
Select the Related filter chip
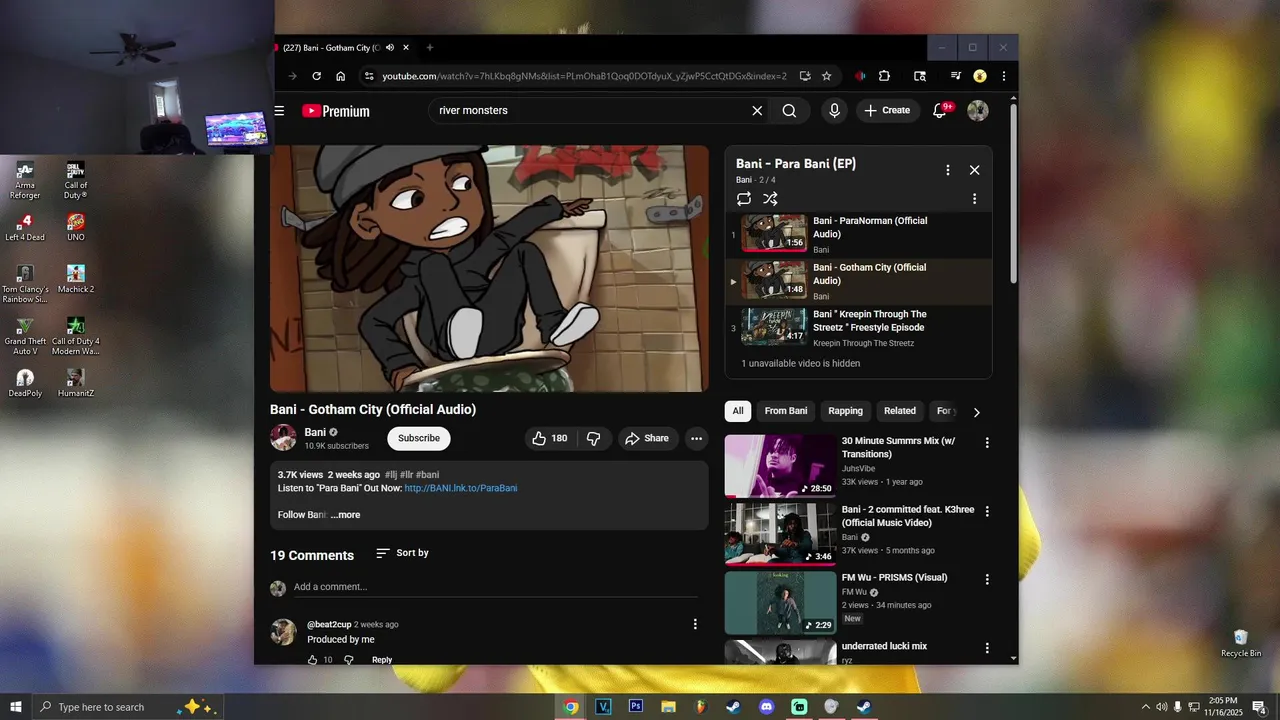pos(900,411)
